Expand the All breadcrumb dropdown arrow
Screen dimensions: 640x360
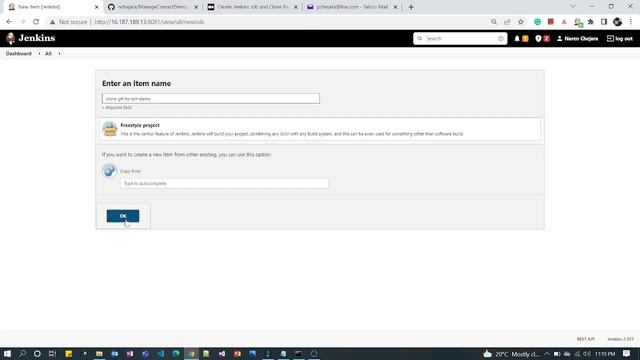(59, 53)
